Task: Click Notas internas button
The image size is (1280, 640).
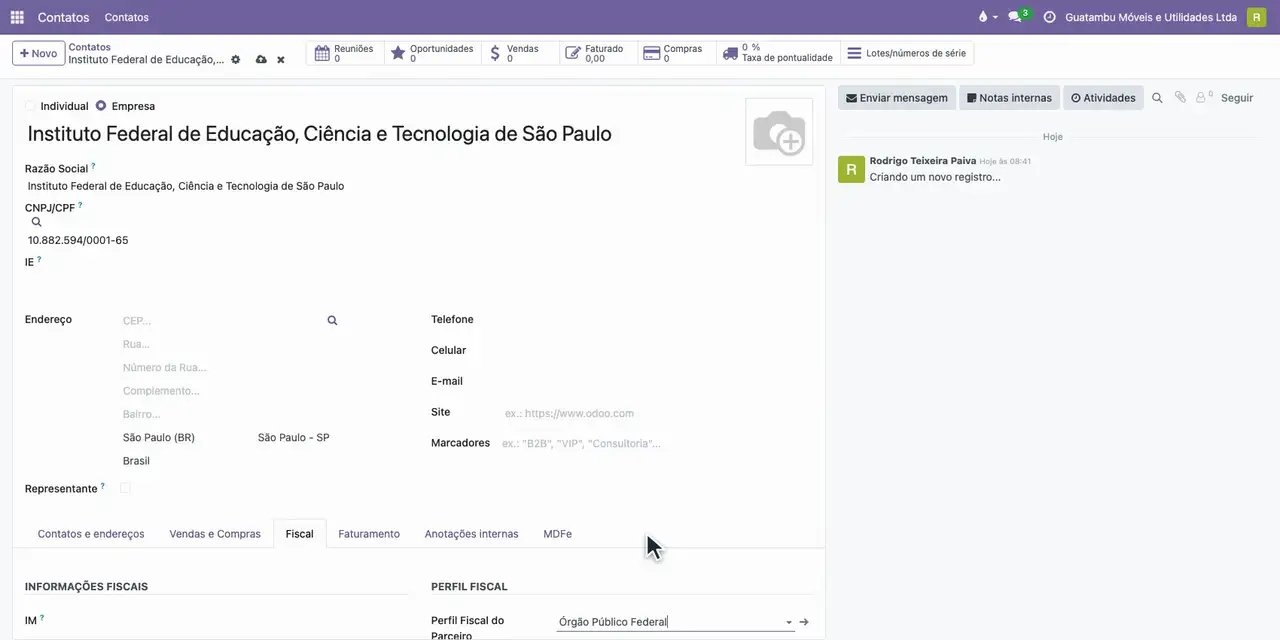Action: pyautogui.click(x=1009, y=98)
